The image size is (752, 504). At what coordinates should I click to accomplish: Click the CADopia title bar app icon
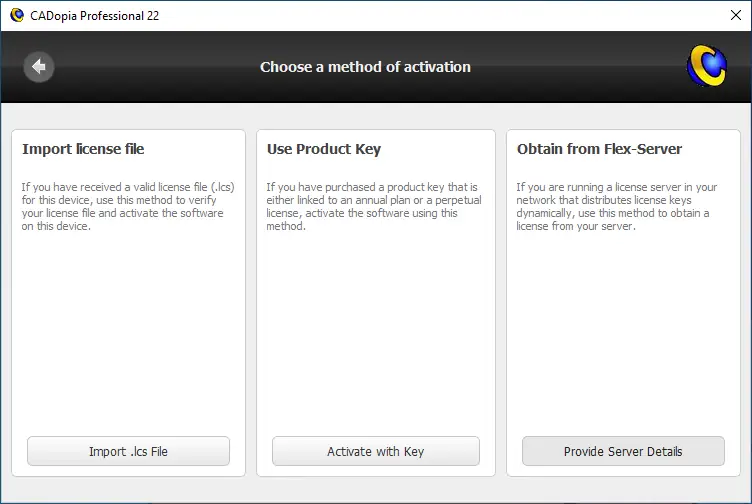click(16, 15)
